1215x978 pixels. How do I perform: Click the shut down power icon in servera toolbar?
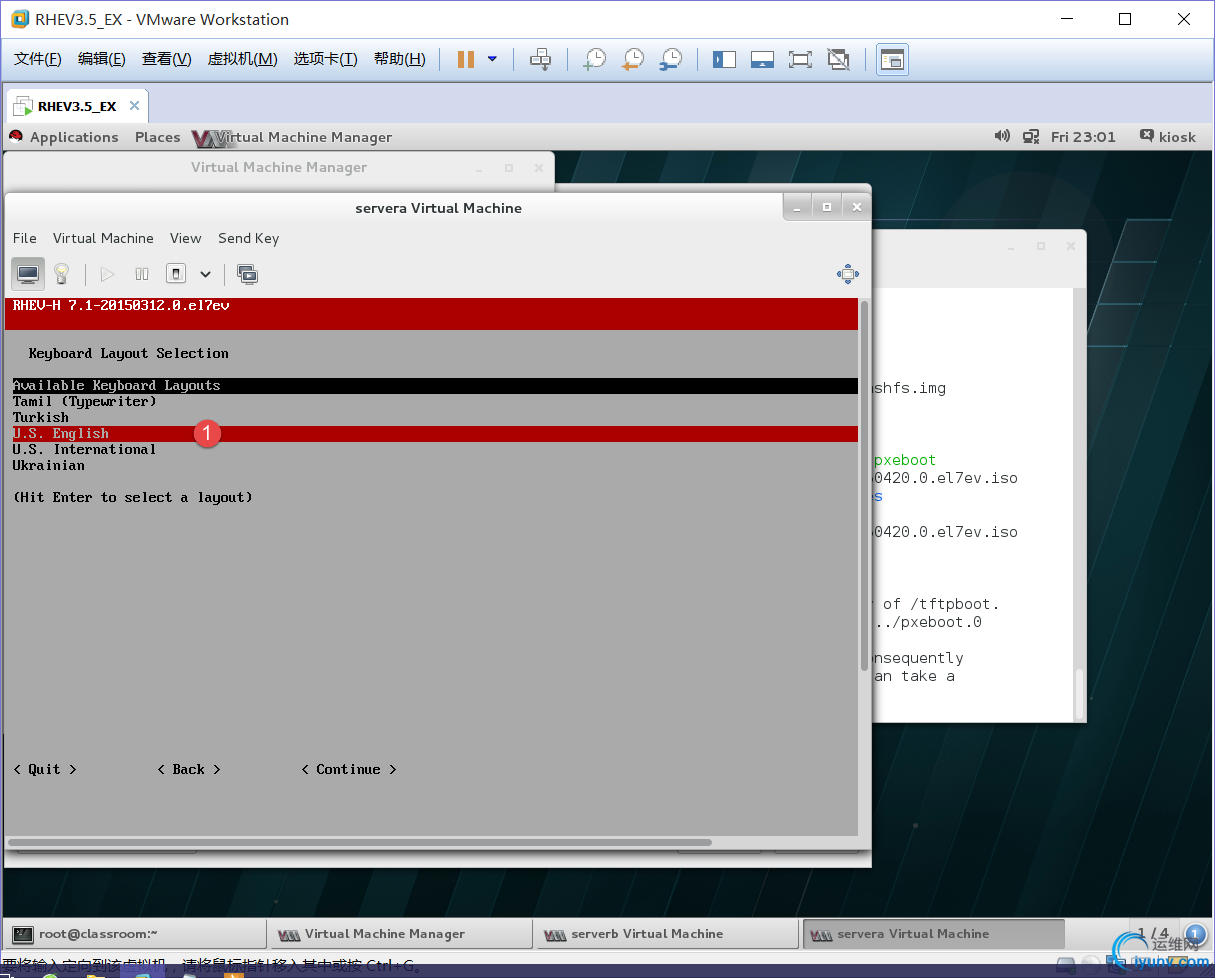(x=176, y=274)
